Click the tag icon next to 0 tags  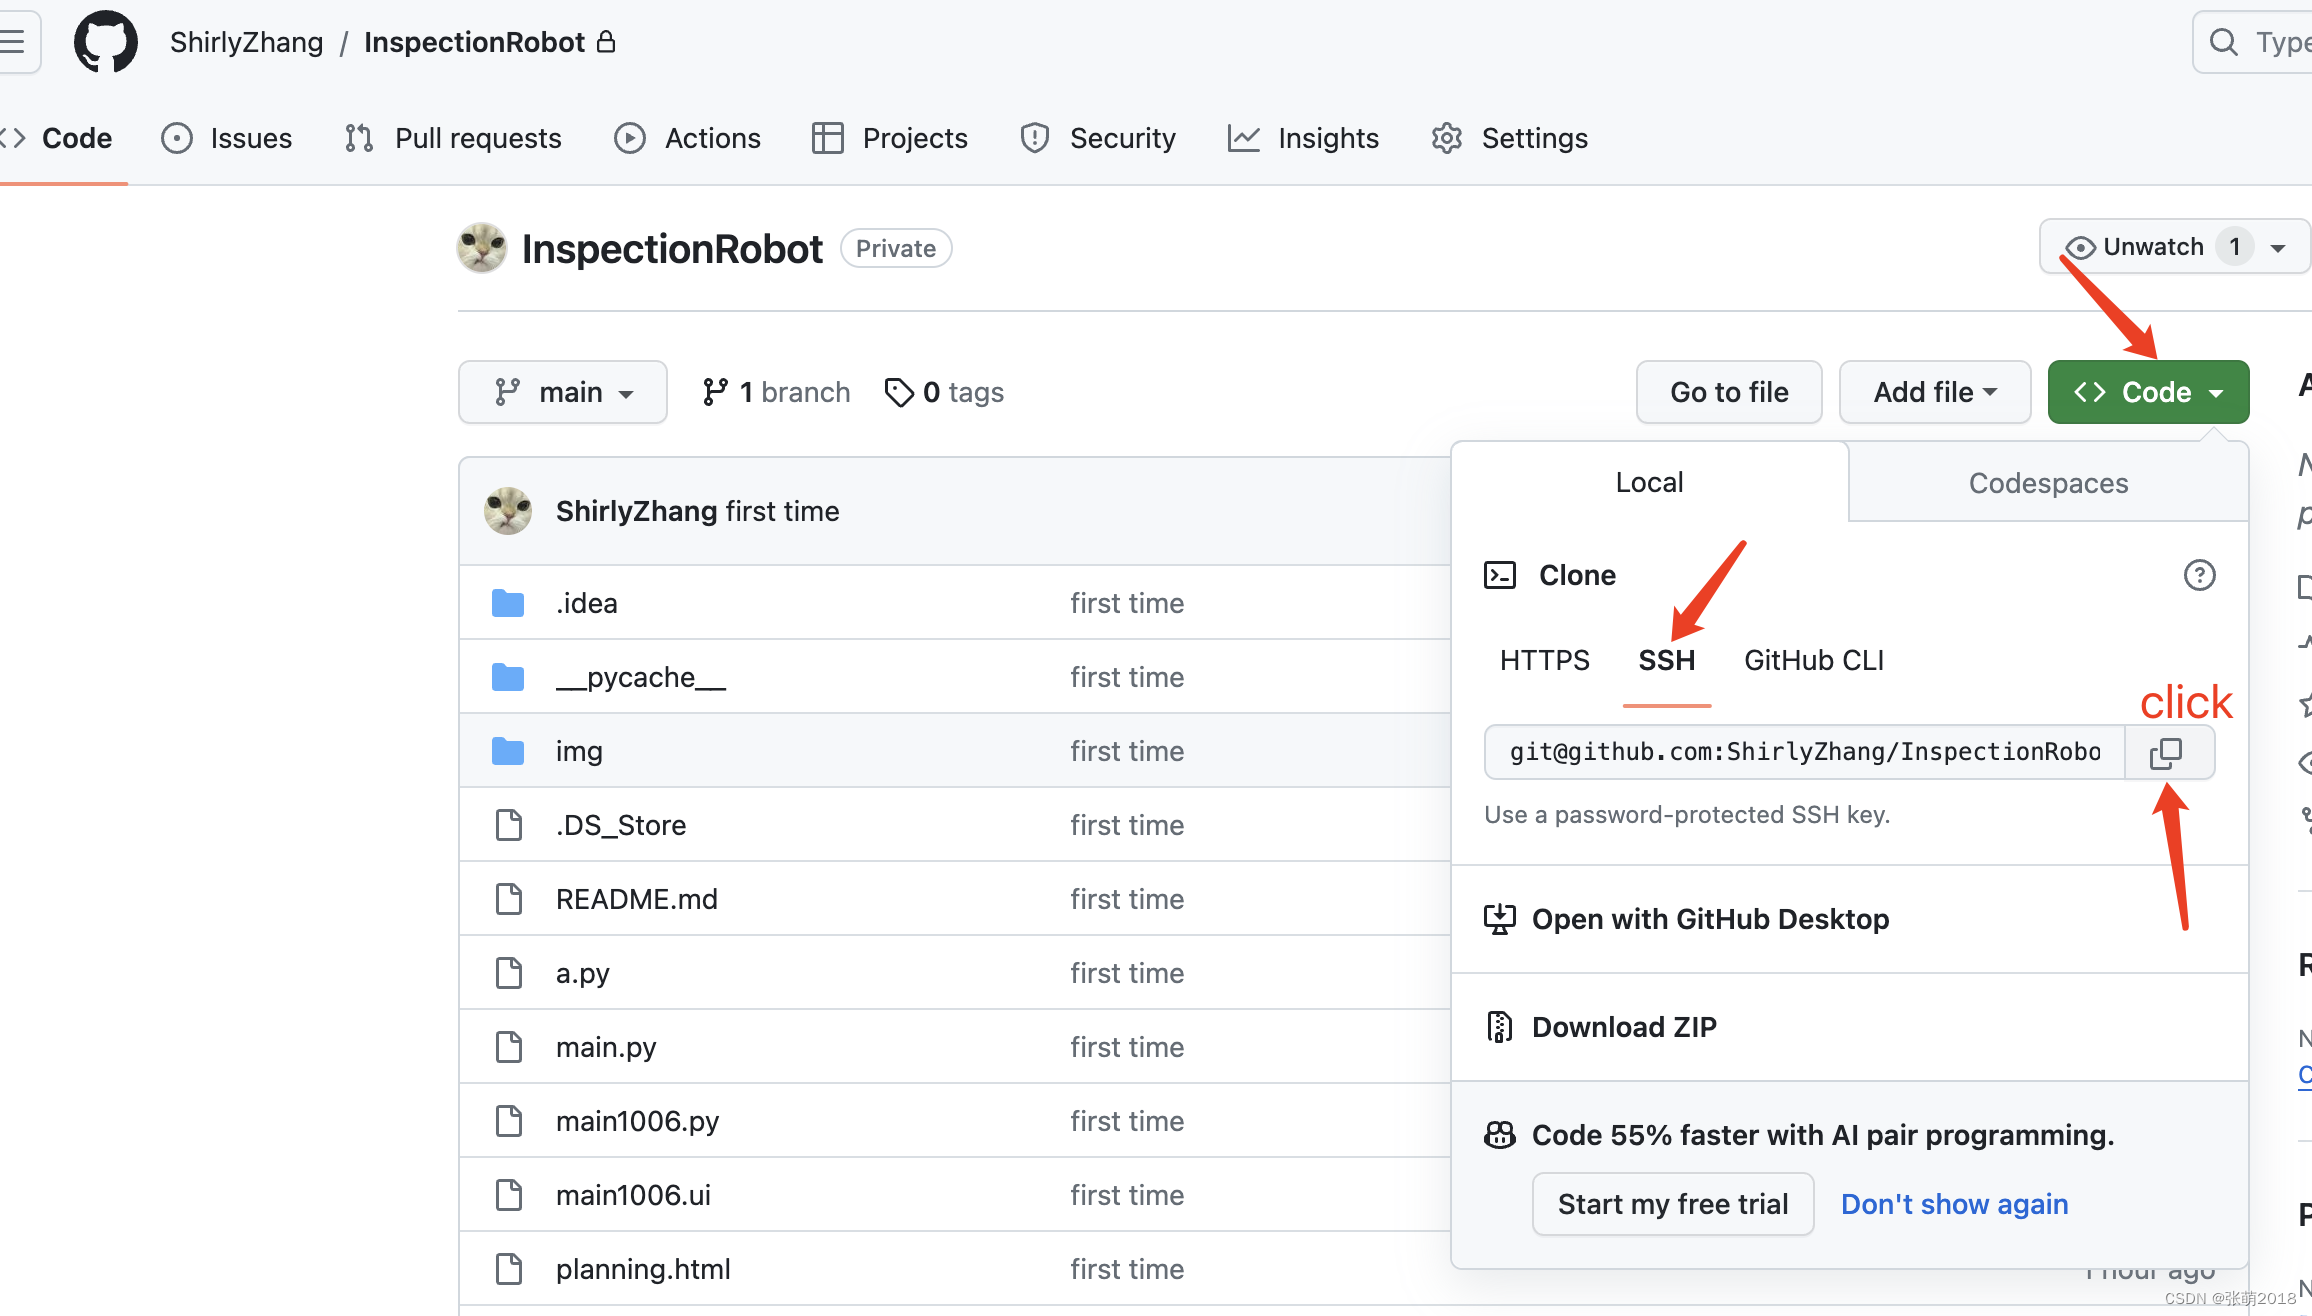coord(899,392)
